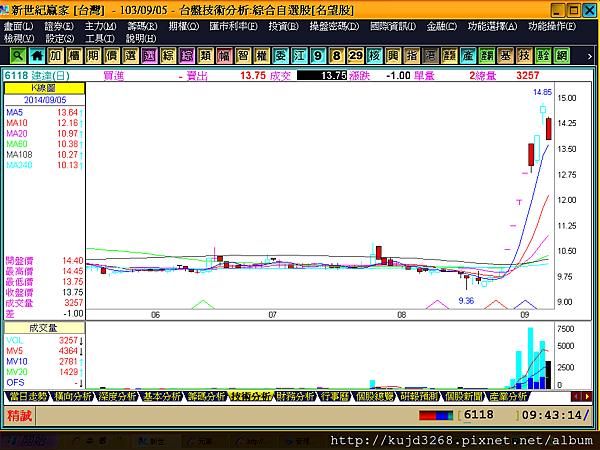
Task: Select the 技術分析 tab
Action: pyautogui.click(x=251, y=396)
